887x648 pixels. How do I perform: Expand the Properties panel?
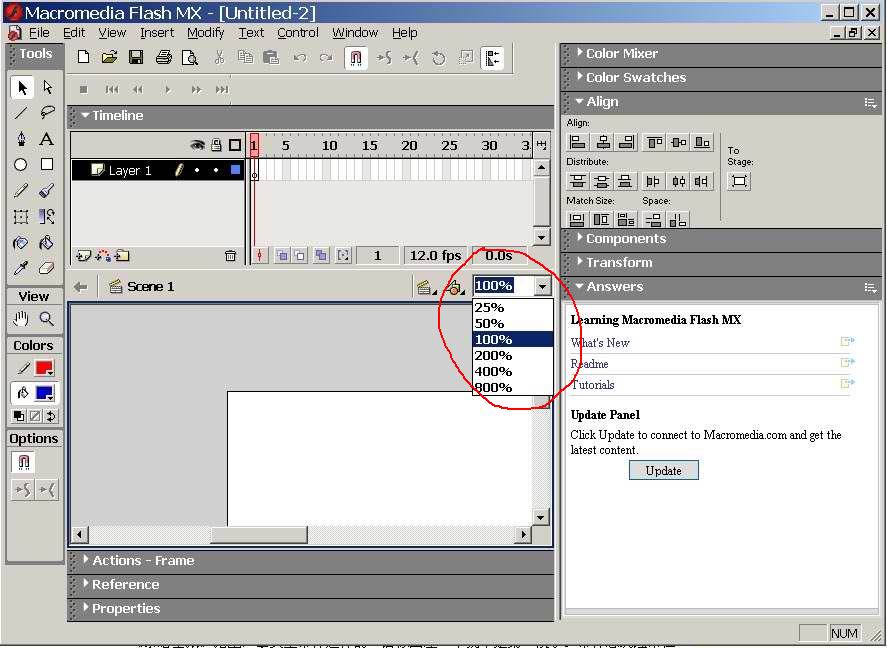(86, 607)
